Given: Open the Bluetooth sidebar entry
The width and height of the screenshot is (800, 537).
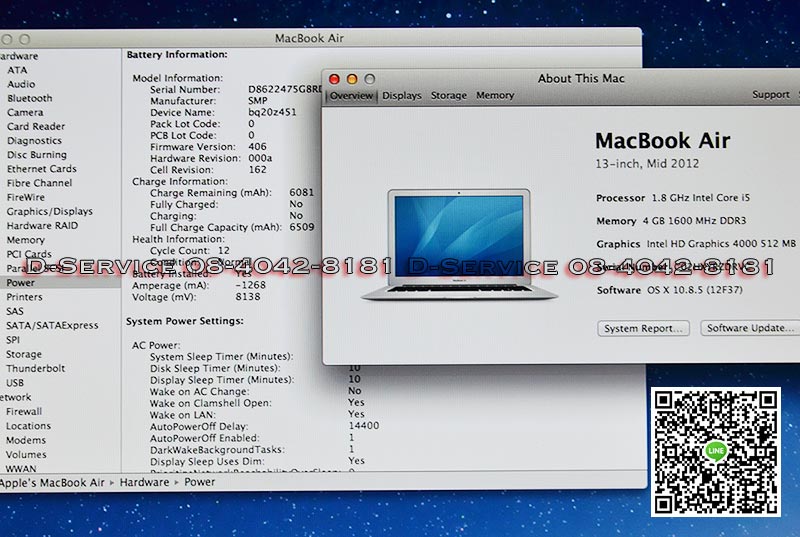Looking at the screenshot, I should tap(30, 98).
